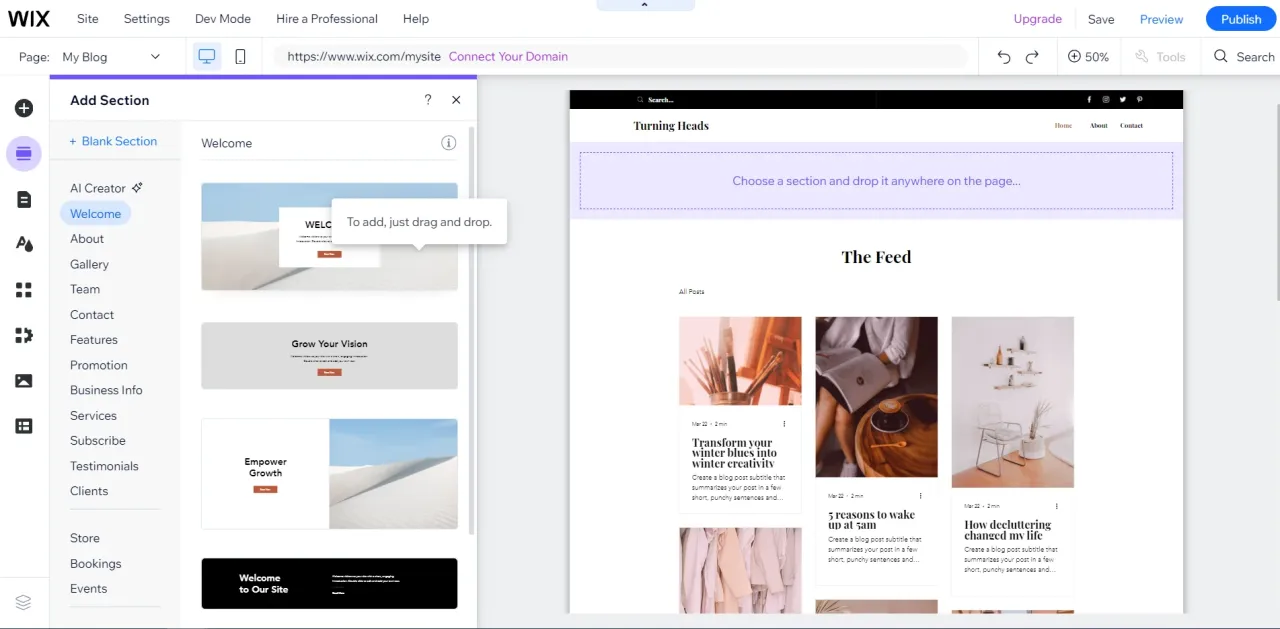The height and width of the screenshot is (629, 1280).
Task: Collapse the top toolbar with the chevron
Action: coord(645,5)
